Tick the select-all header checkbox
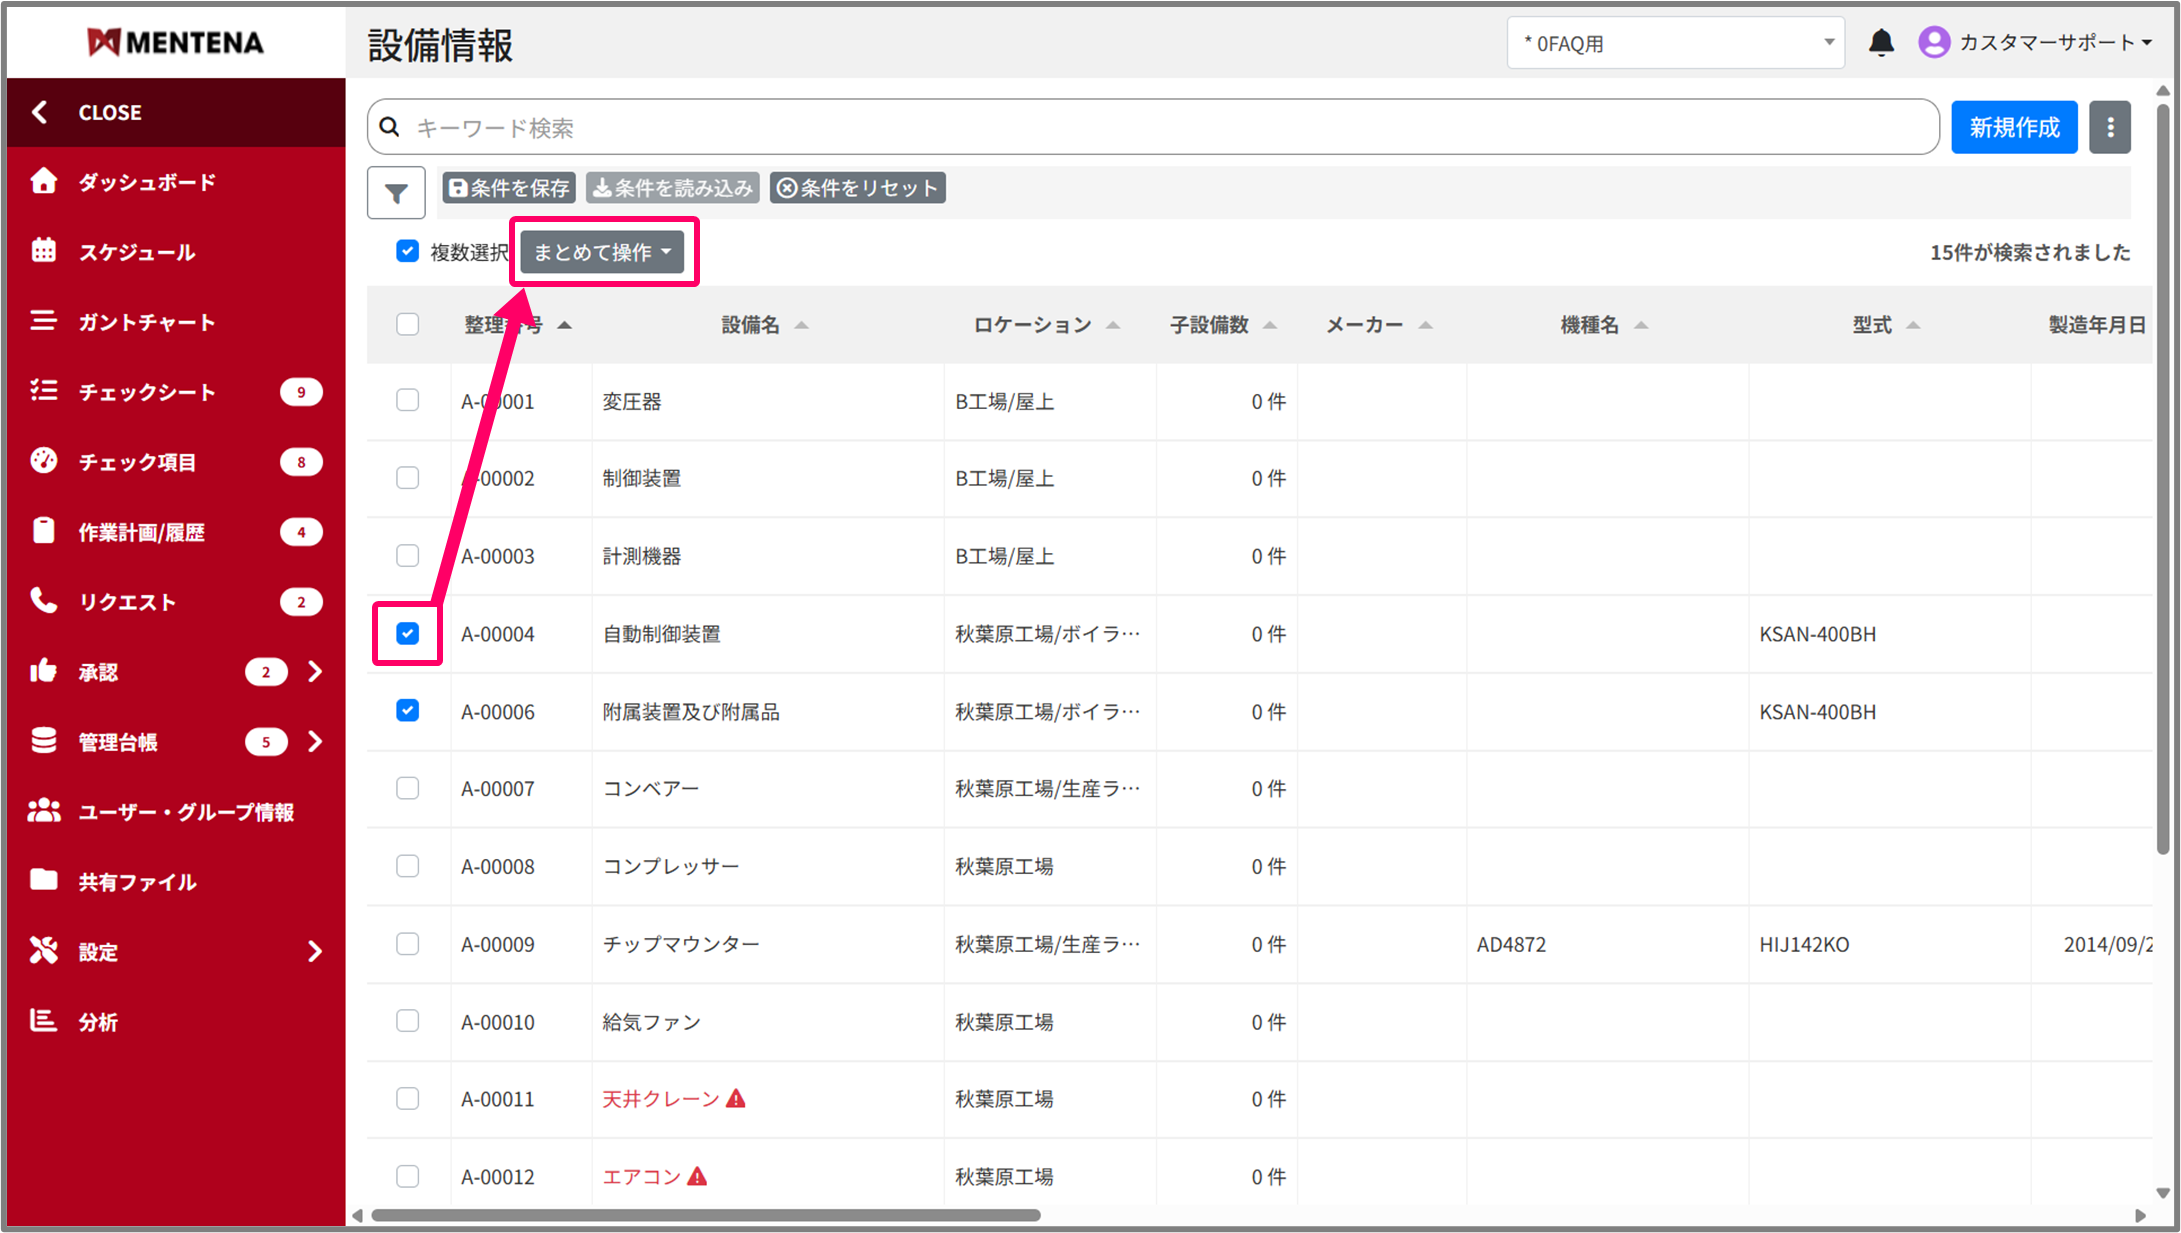The image size is (2181, 1233). [x=407, y=324]
